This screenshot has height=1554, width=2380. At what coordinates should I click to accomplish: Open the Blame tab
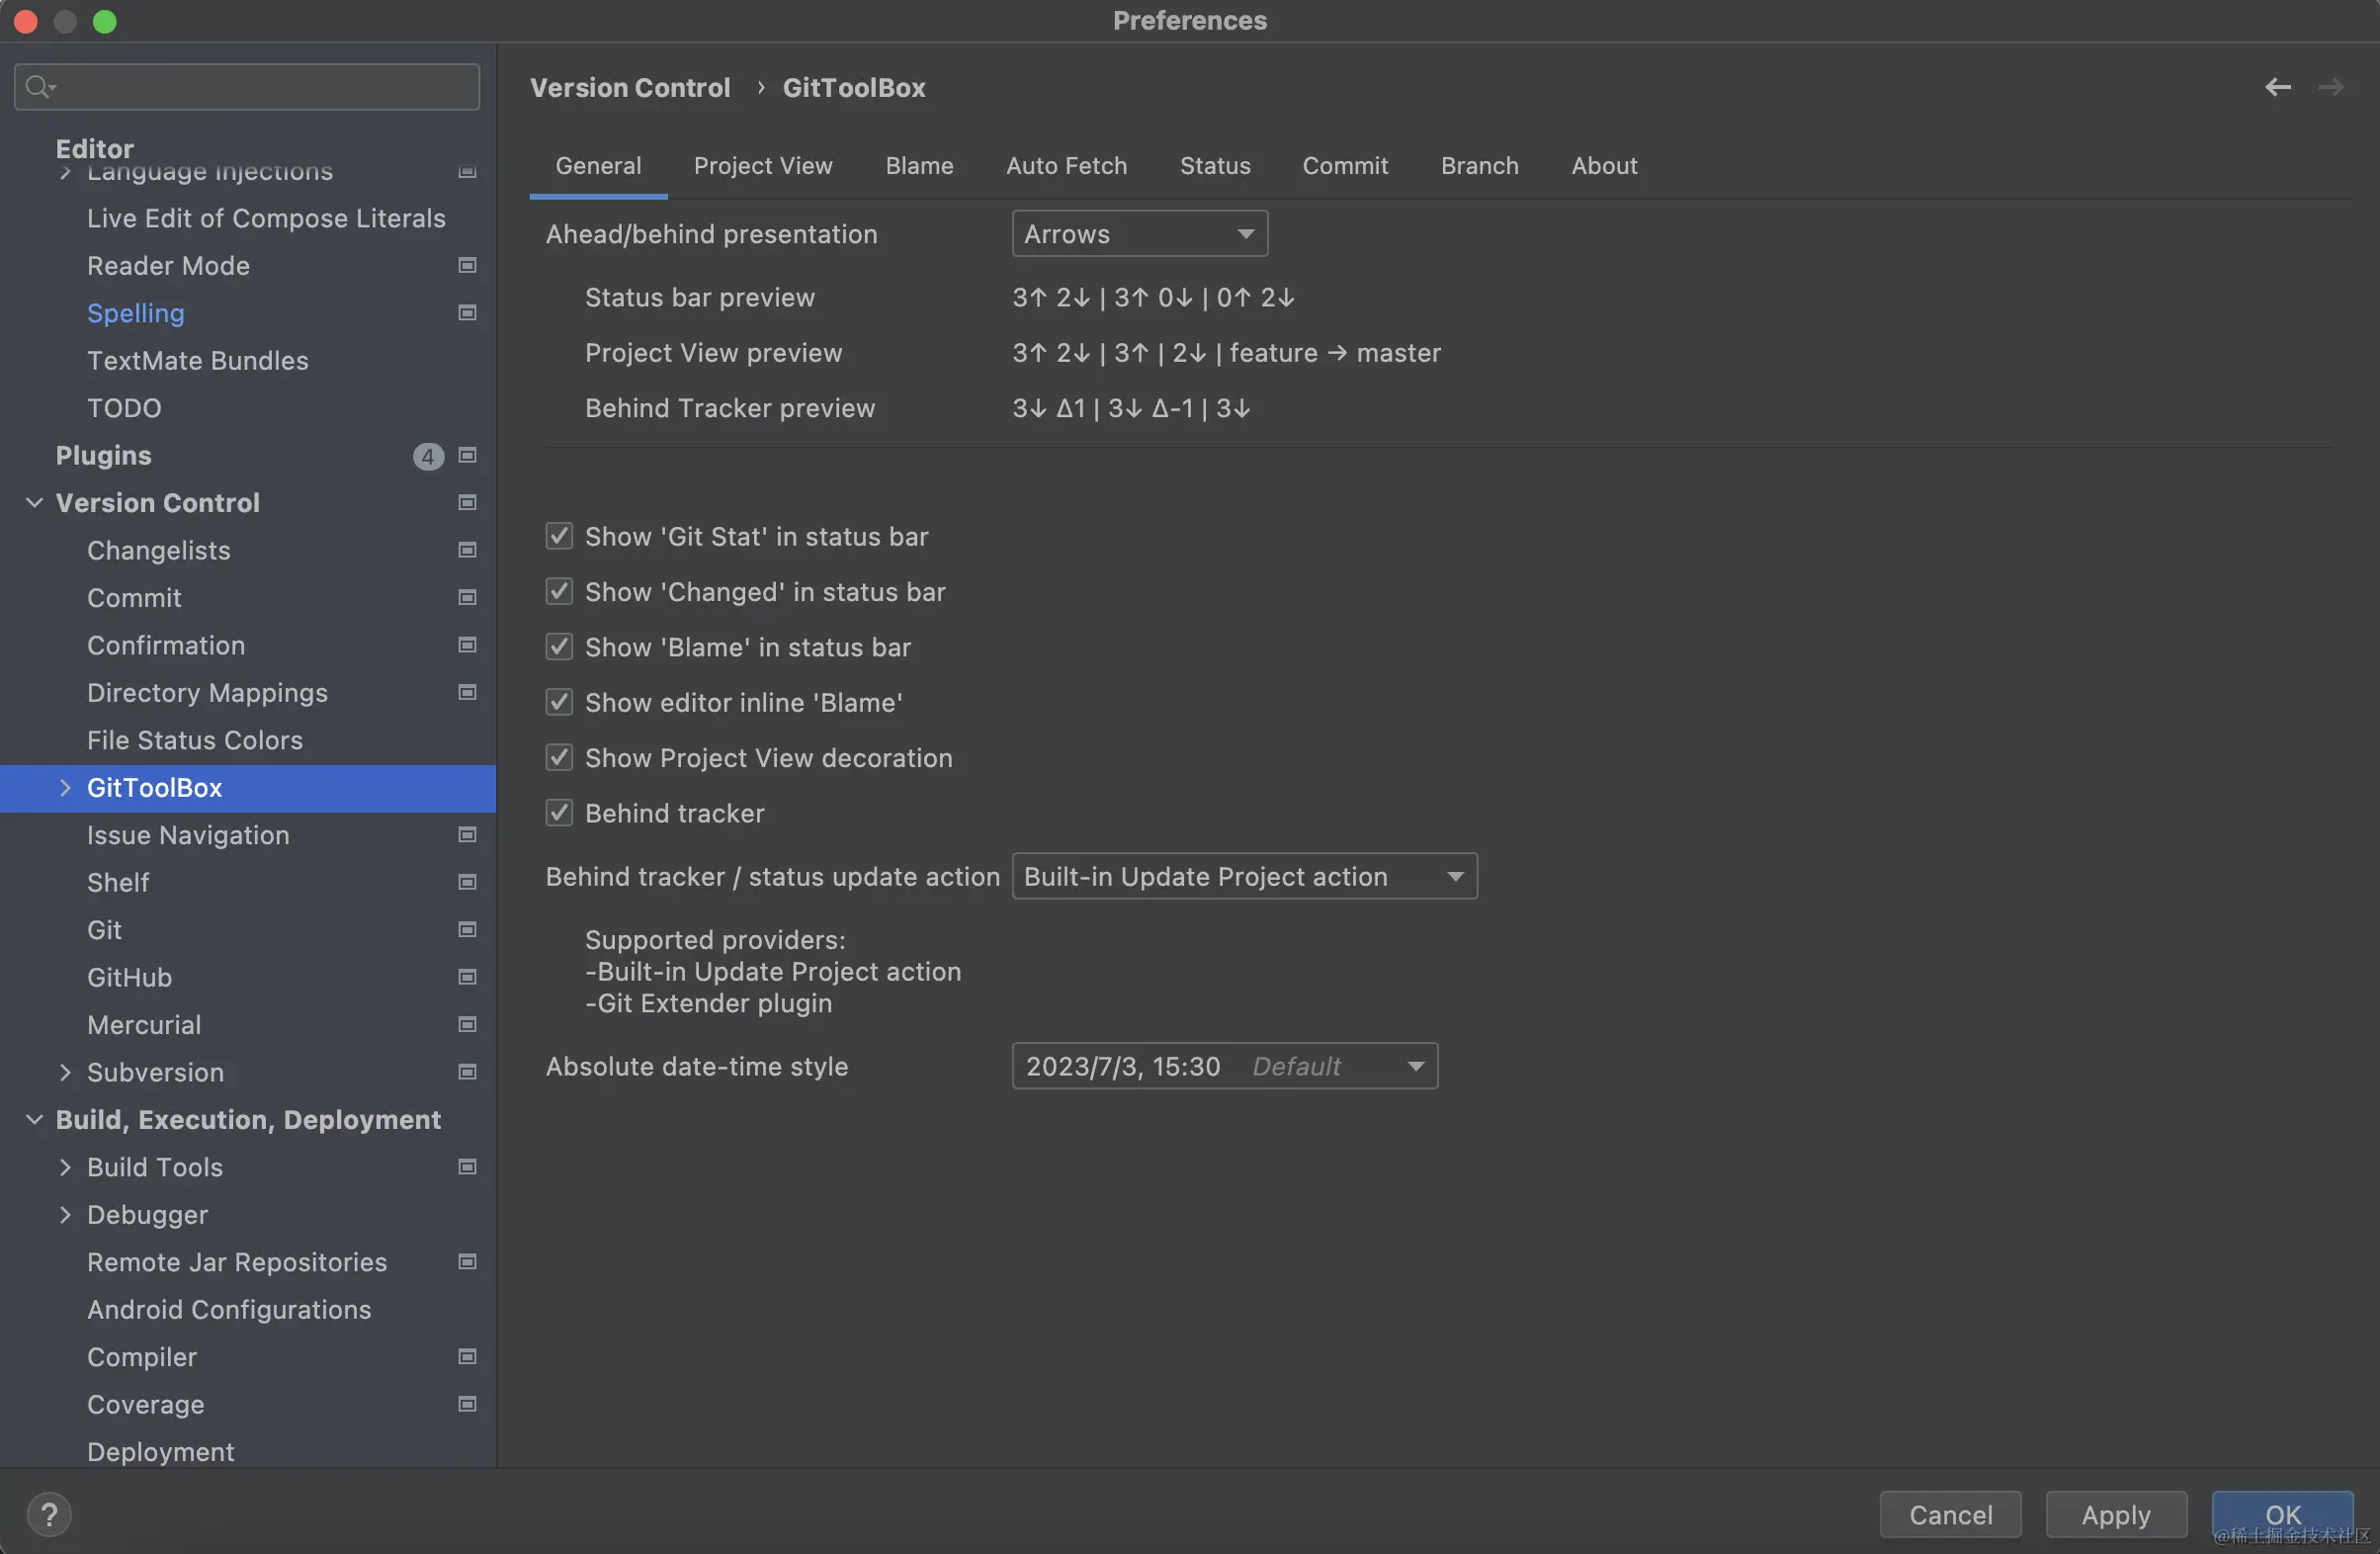click(918, 166)
